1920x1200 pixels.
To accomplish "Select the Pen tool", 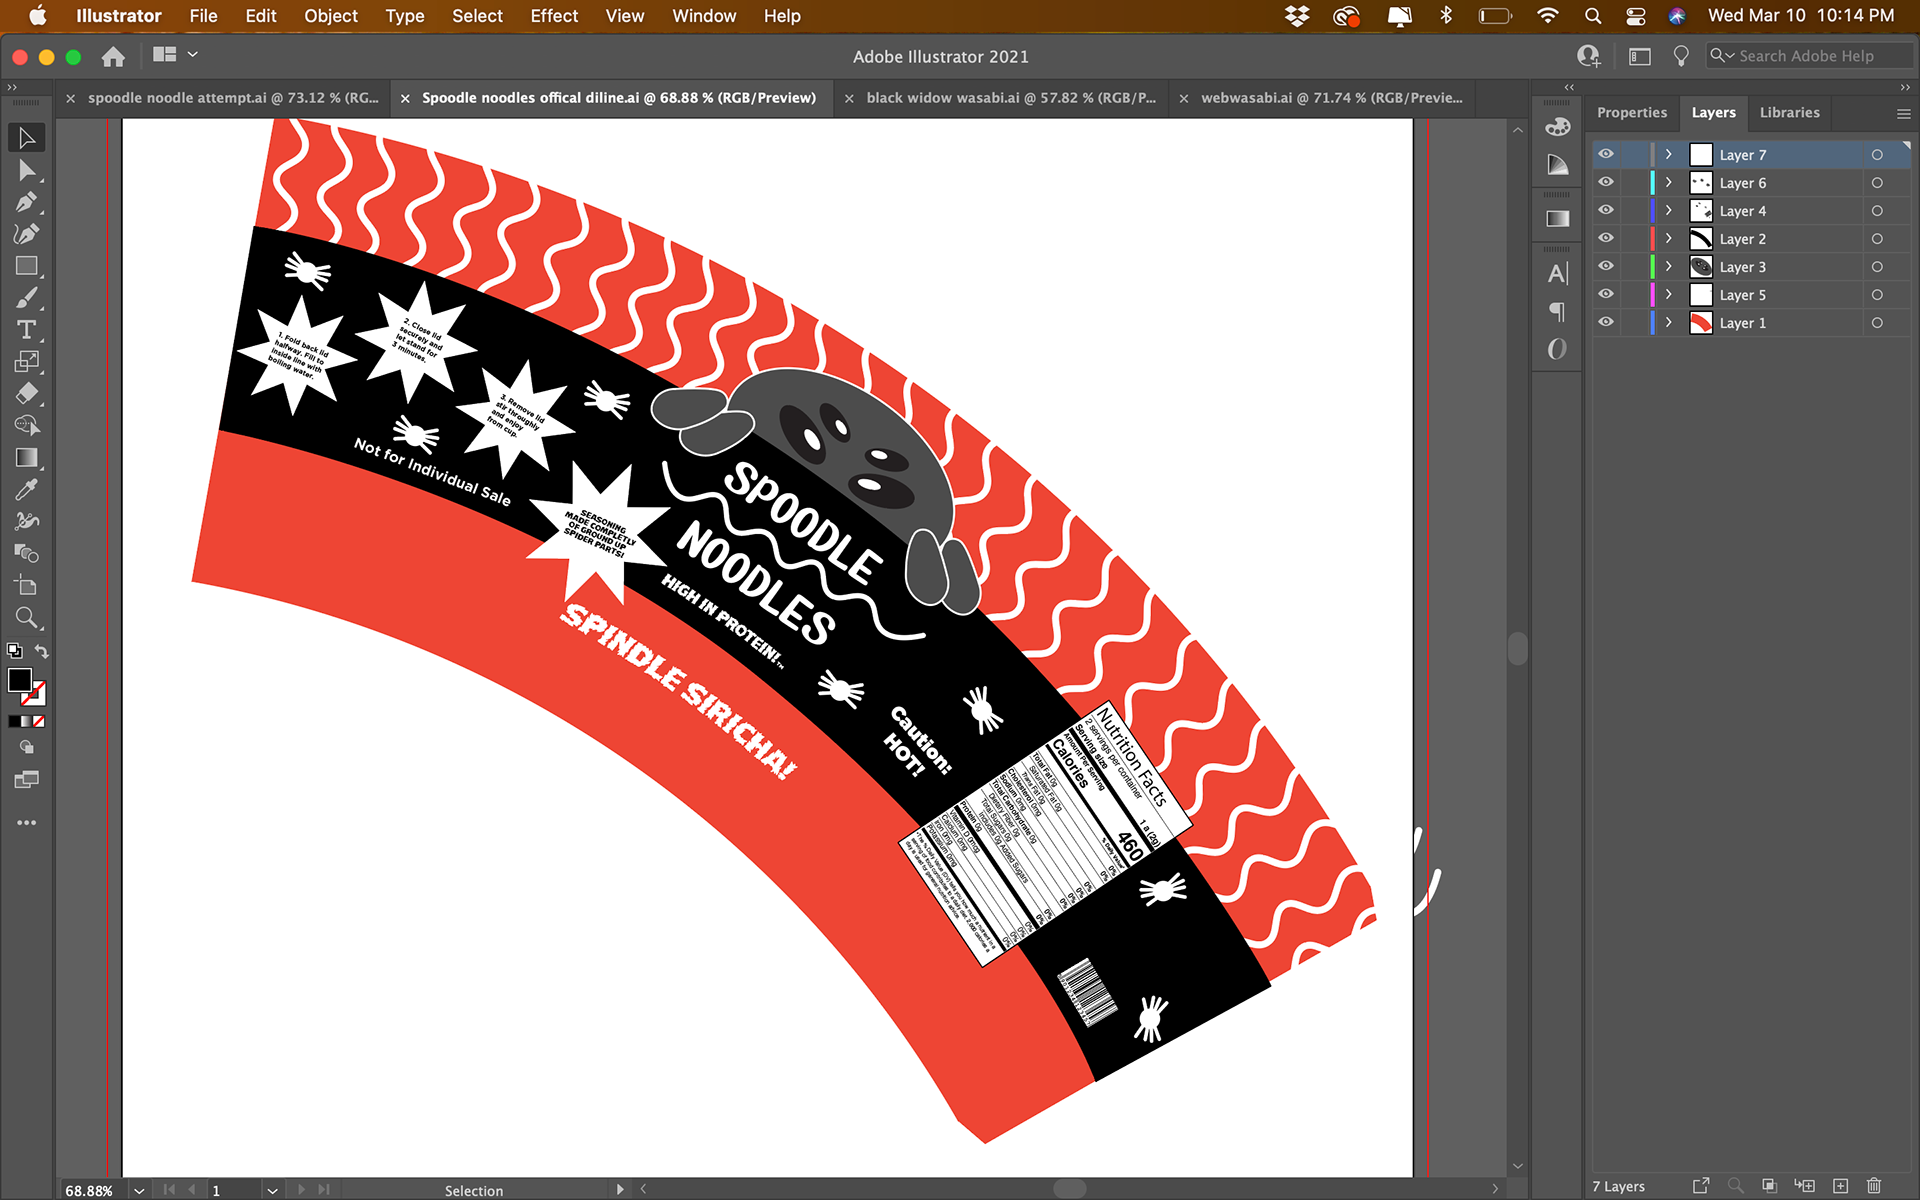I will click(27, 202).
